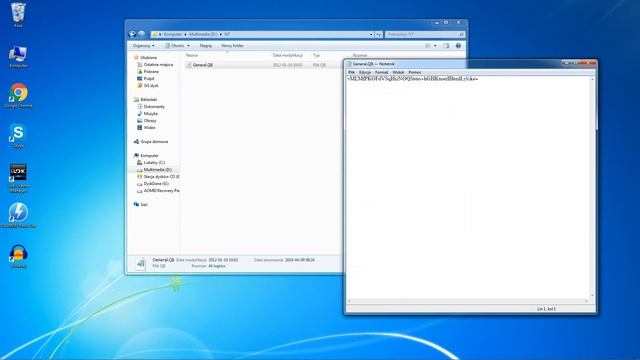This screenshot has height=360, width=640.
Task: Launch Audacity from the desktop
Action: click(x=18, y=256)
